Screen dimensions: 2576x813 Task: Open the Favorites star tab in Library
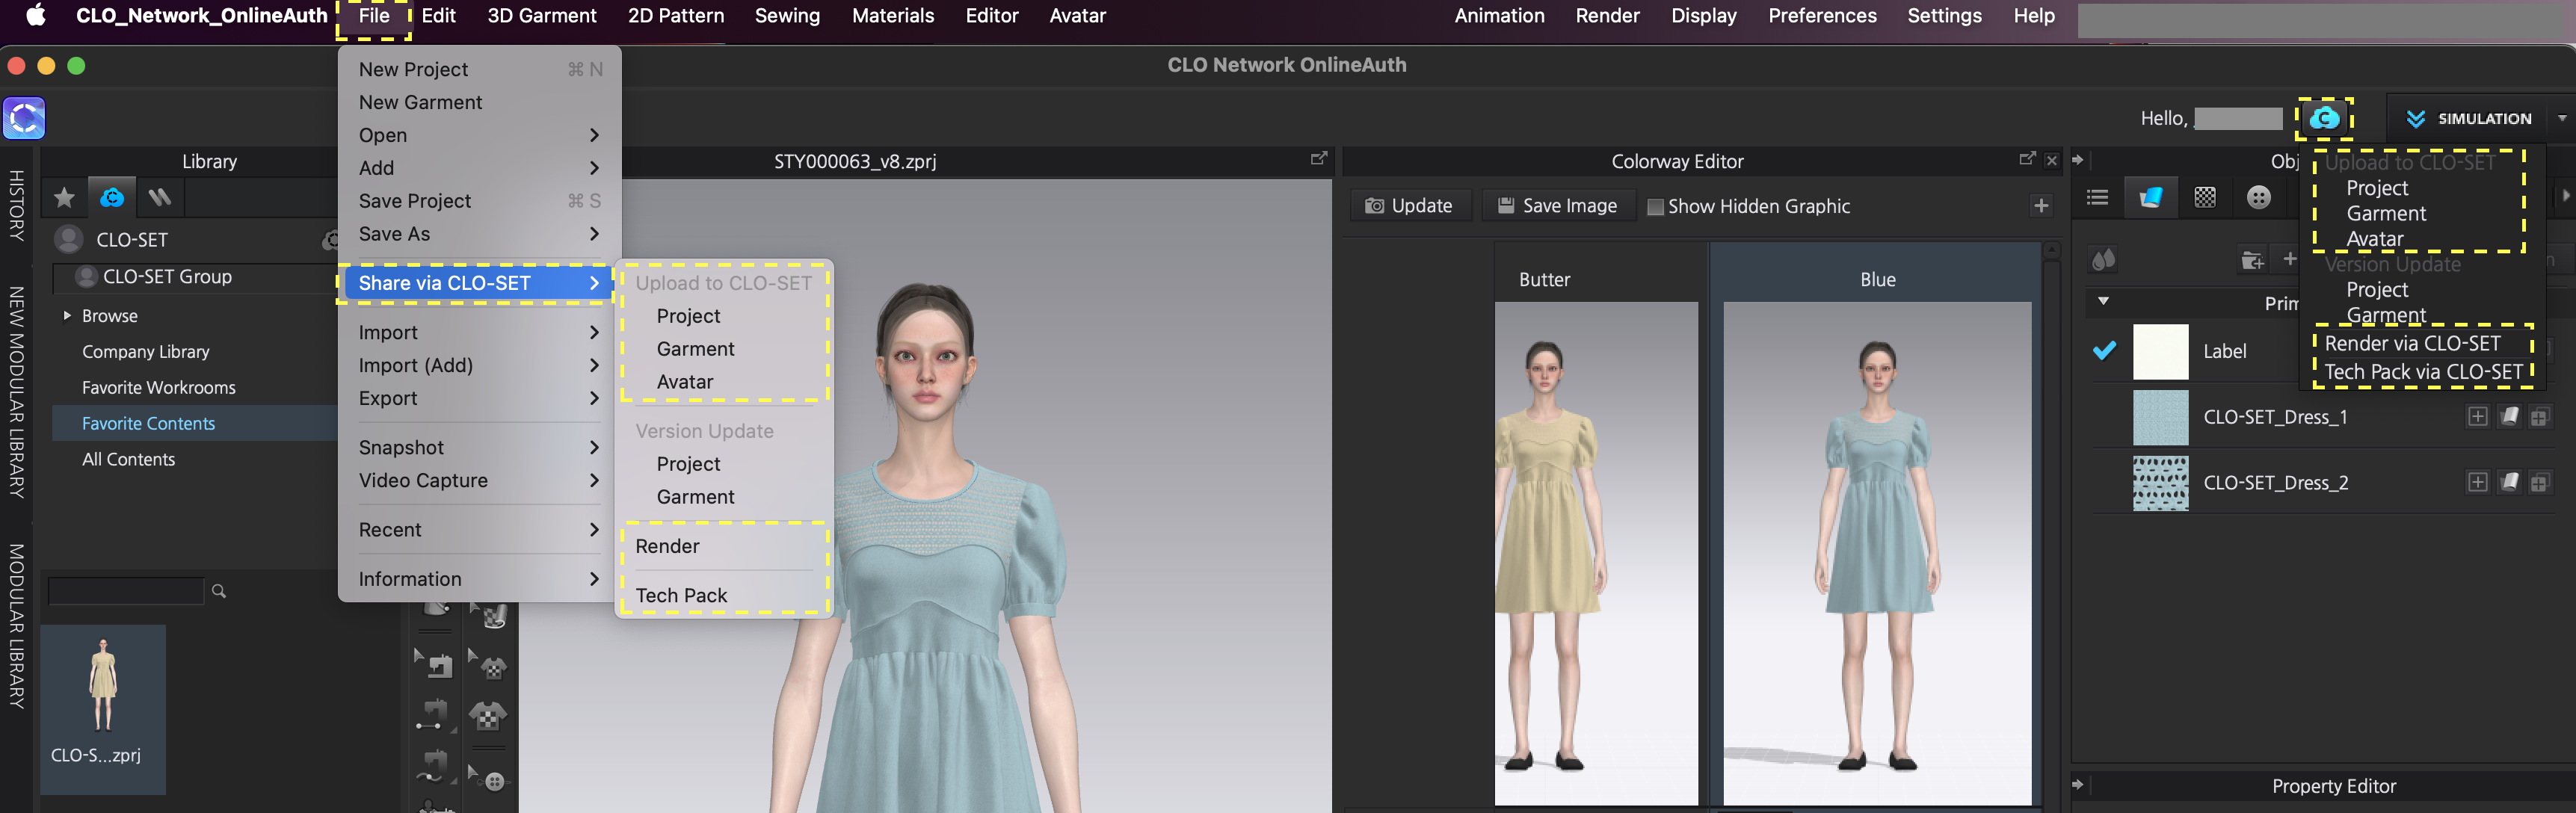point(64,197)
